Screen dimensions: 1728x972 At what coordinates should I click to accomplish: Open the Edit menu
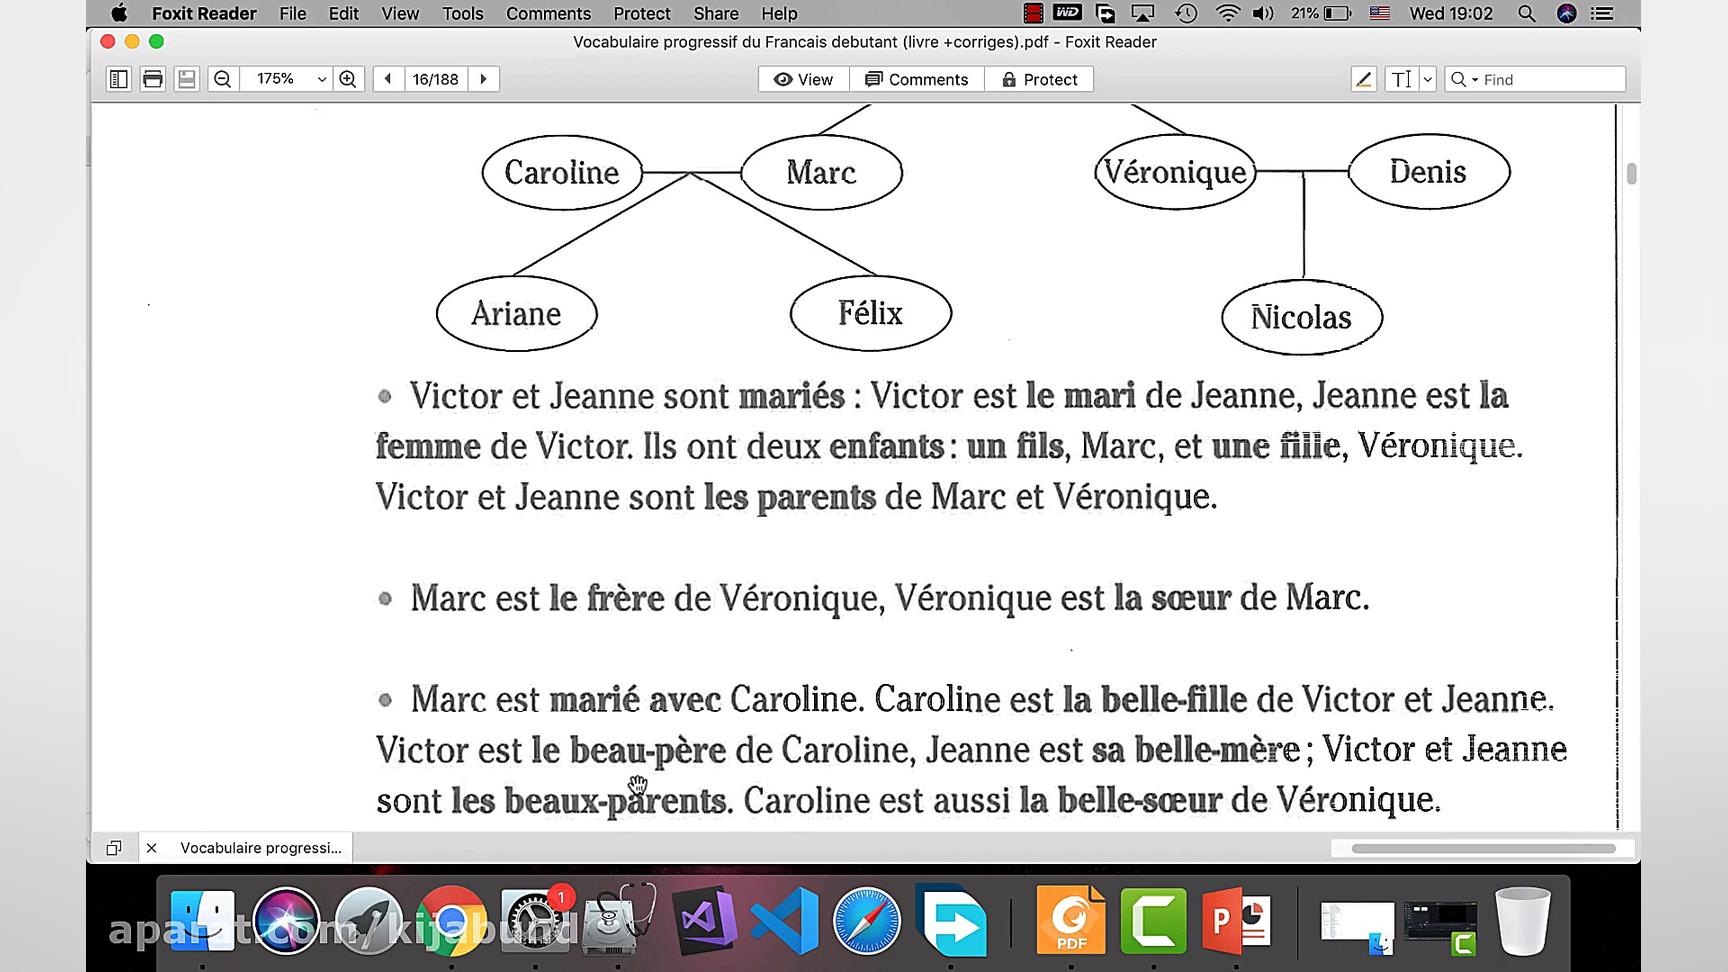click(343, 13)
